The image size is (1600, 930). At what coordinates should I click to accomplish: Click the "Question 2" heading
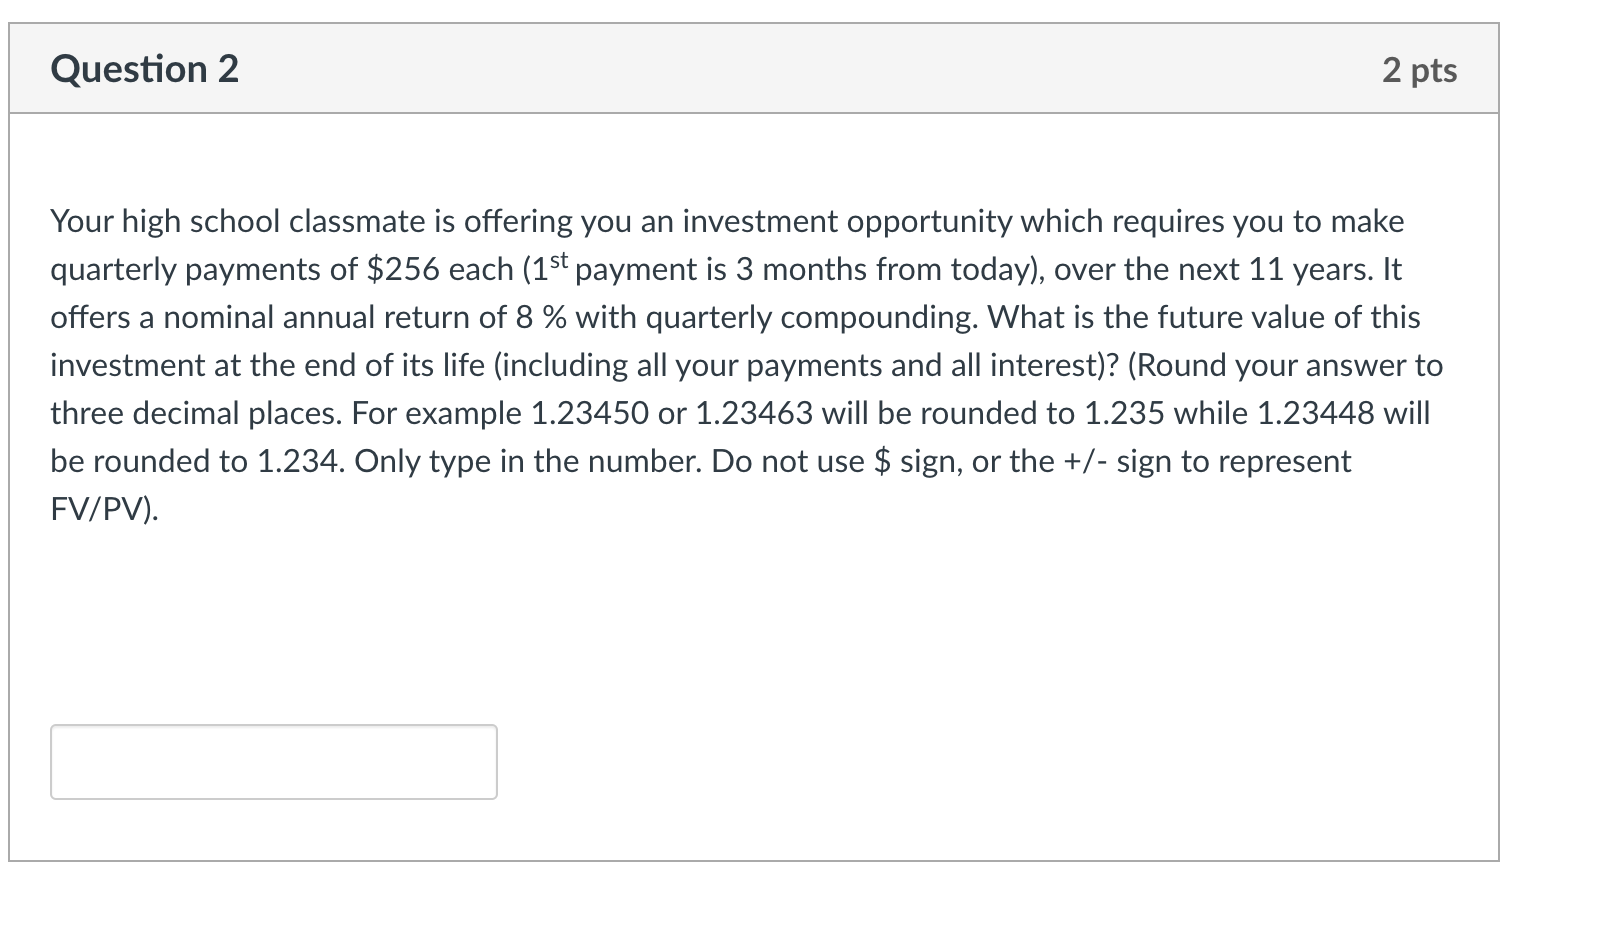coord(145,69)
